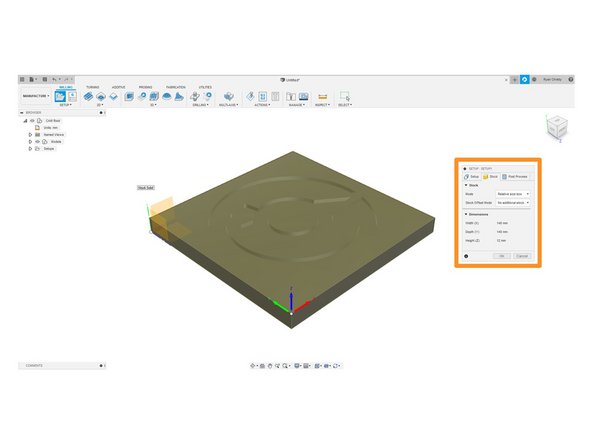This screenshot has width=592, height=444.
Task: Click the Simulate action icon
Action: coord(250,96)
